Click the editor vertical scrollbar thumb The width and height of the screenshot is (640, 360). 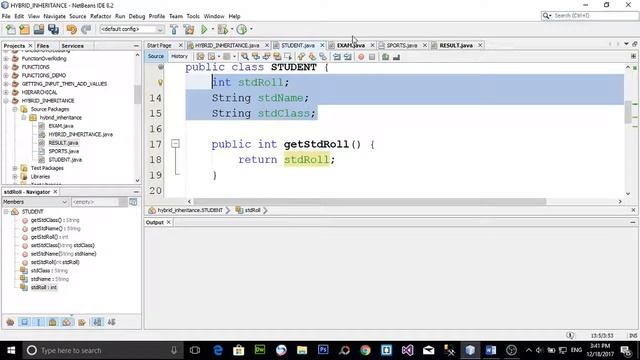[x=628, y=112]
